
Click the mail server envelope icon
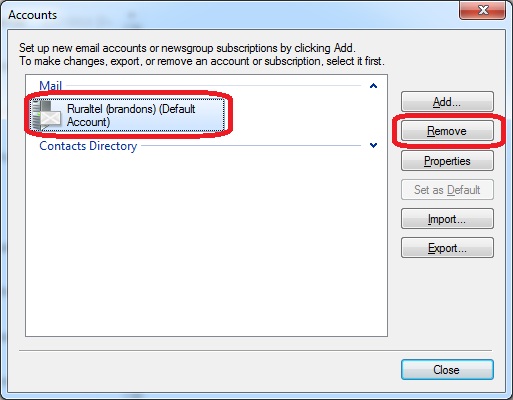click(46, 115)
